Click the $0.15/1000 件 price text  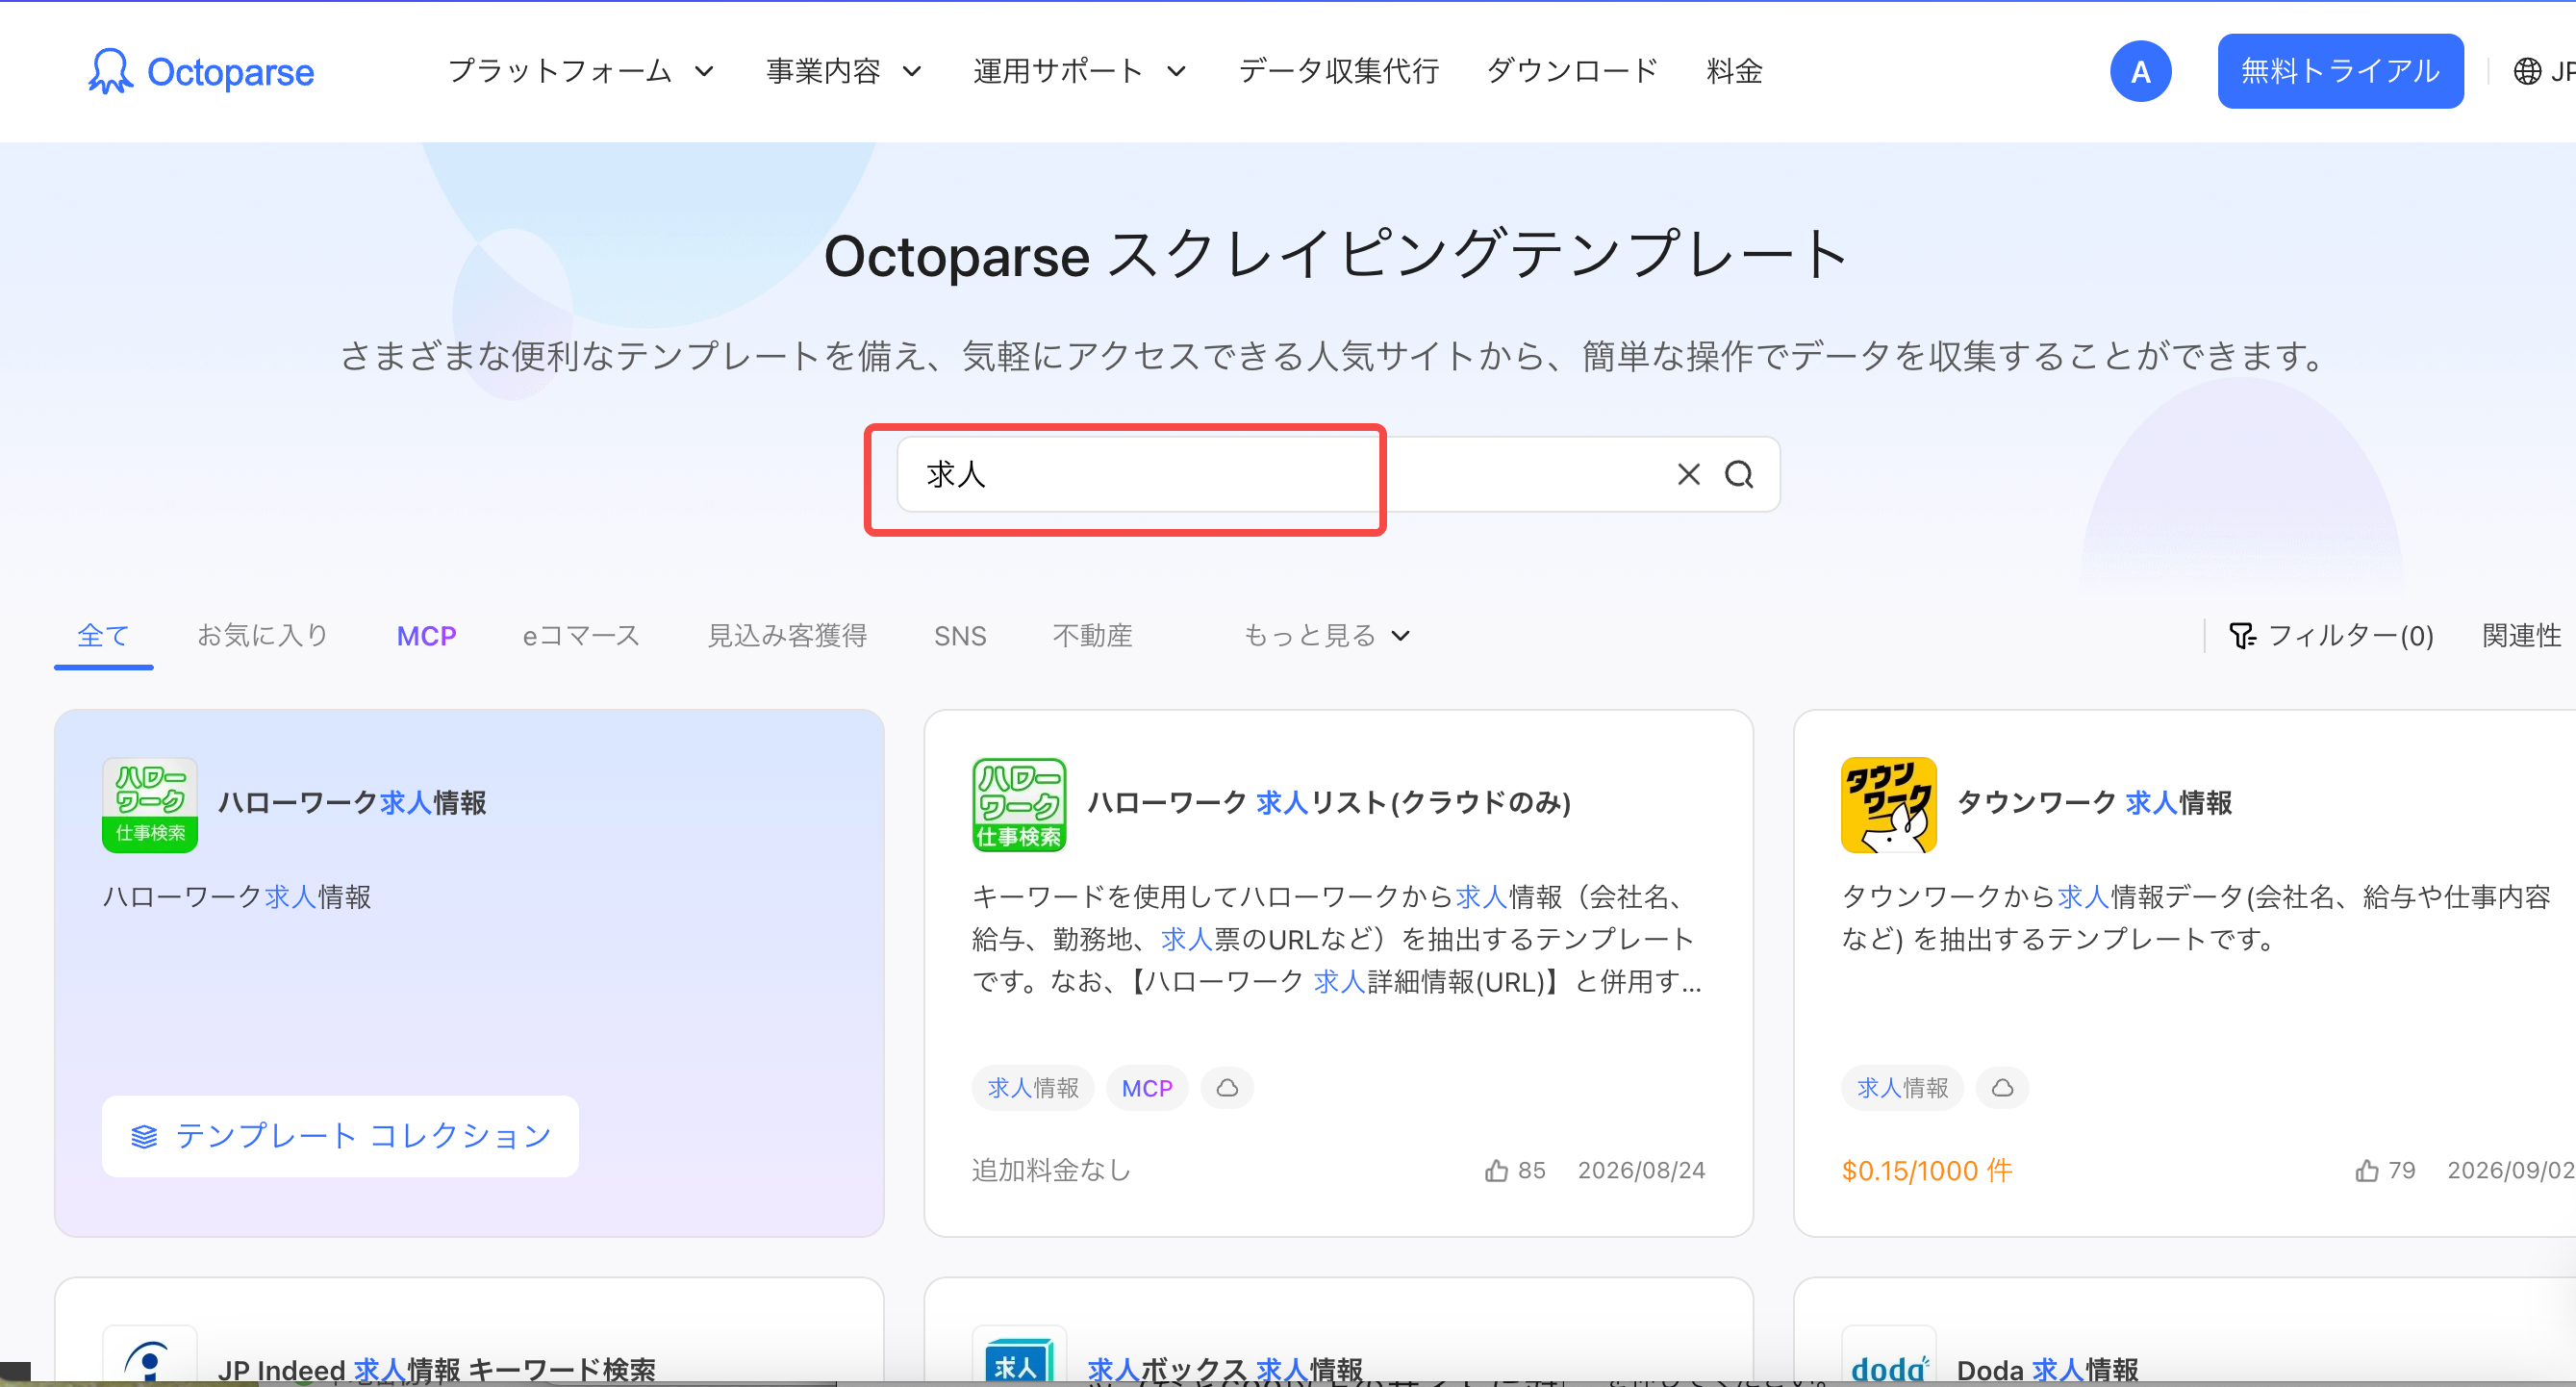tap(1927, 1170)
